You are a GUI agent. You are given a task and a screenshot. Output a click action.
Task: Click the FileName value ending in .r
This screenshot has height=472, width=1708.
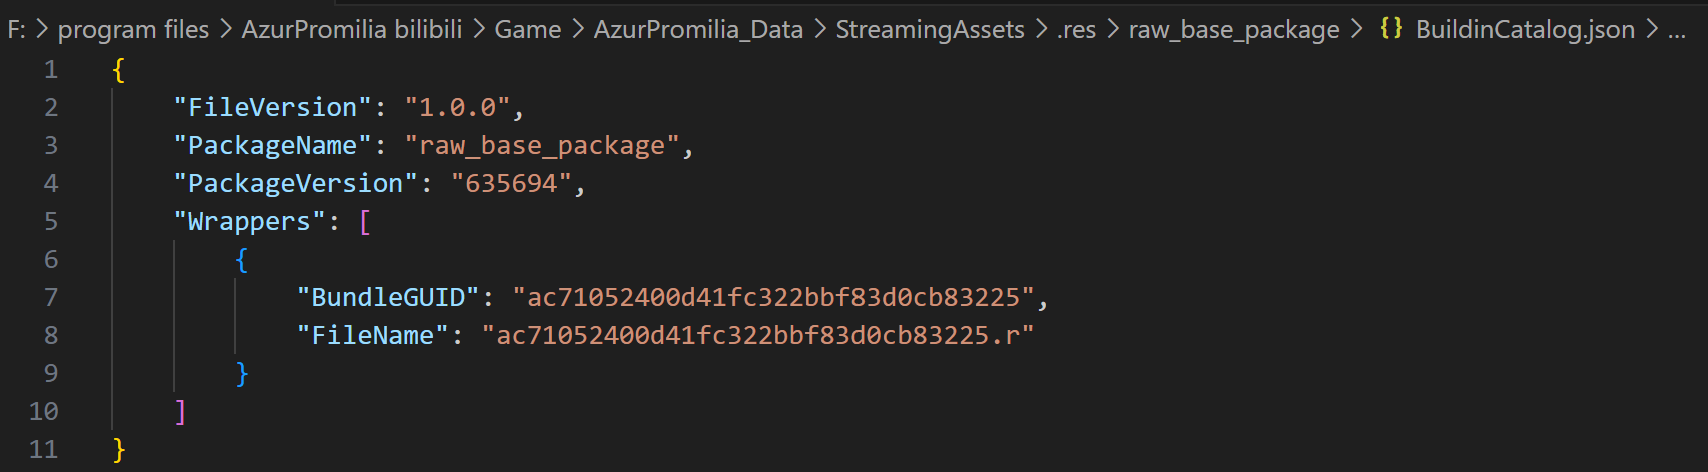click(x=758, y=335)
